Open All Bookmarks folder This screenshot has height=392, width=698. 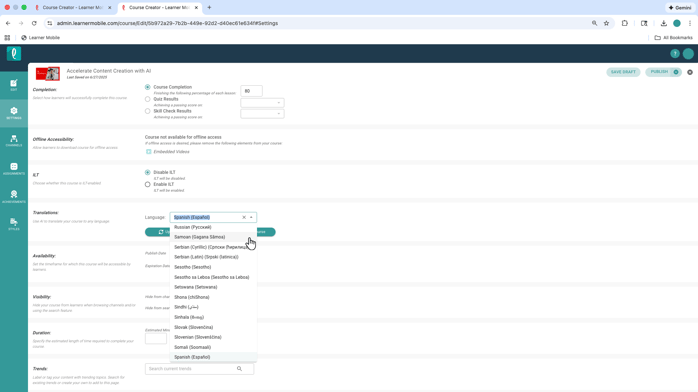coord(673,38)
